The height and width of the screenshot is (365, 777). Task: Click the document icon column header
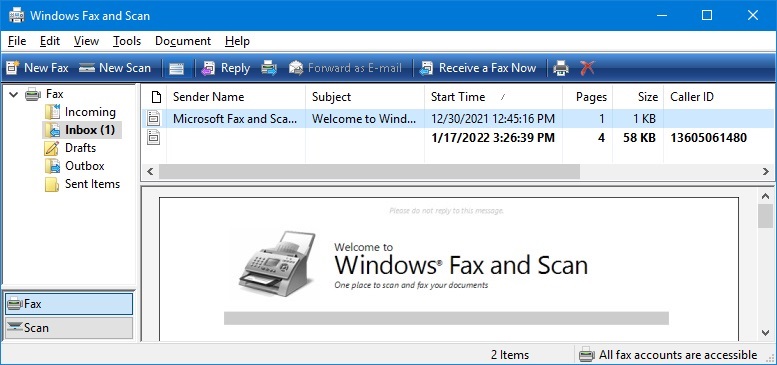pyautogui.click(x=156, y=97)
